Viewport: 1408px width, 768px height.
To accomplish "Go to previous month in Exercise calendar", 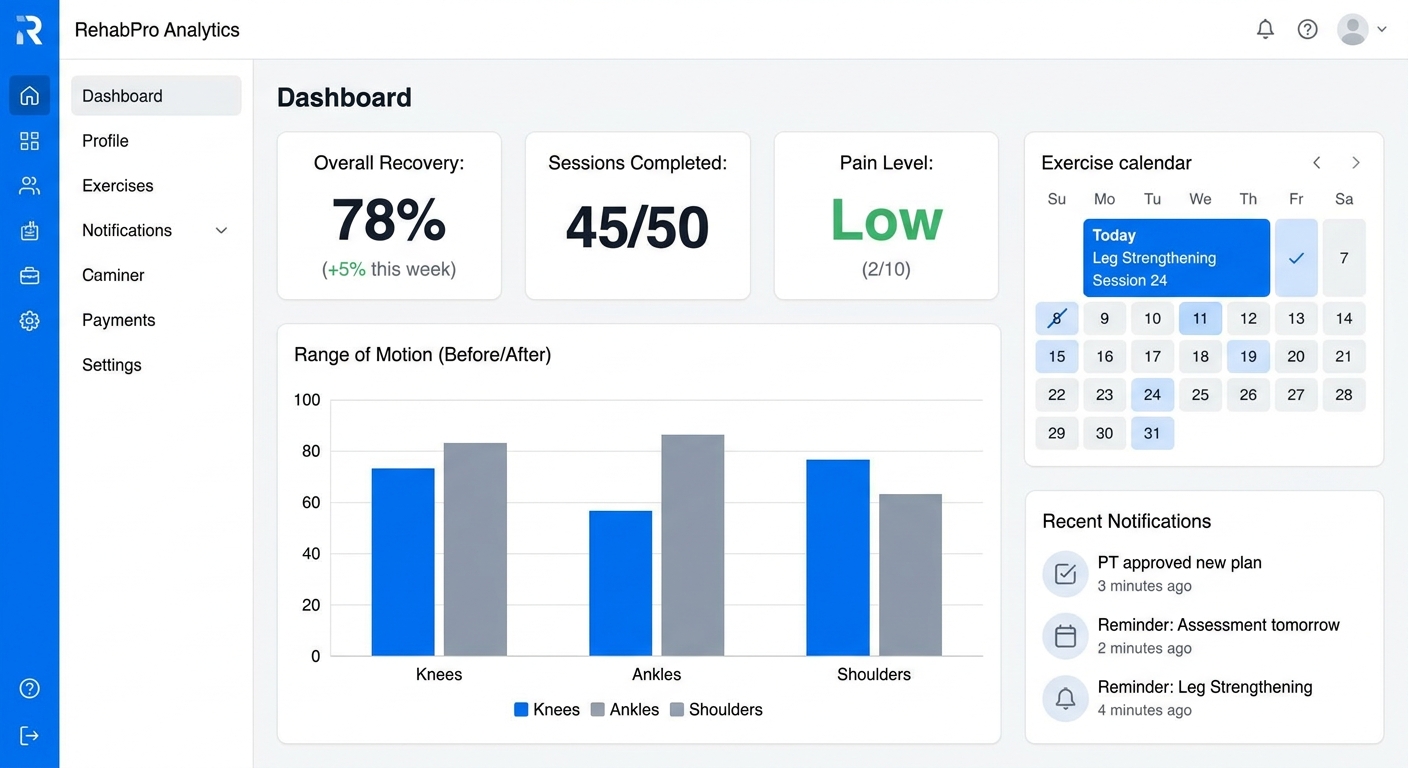I will pos(1317,162).
